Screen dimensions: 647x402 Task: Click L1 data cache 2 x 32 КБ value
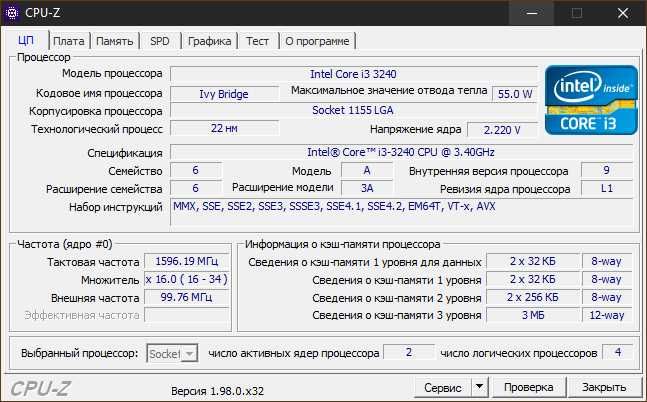(533, 261)
